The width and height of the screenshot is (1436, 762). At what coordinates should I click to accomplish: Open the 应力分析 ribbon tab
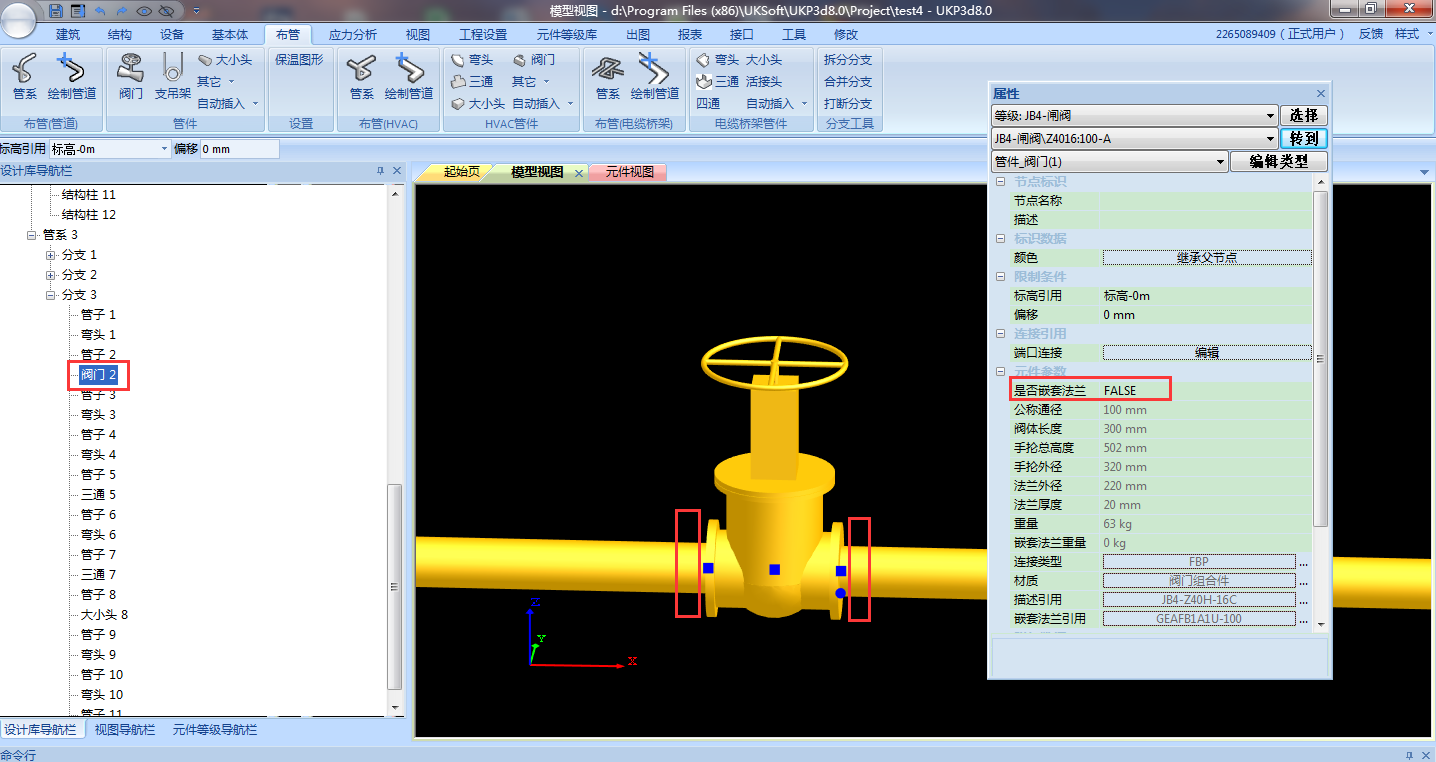point(353,34)
